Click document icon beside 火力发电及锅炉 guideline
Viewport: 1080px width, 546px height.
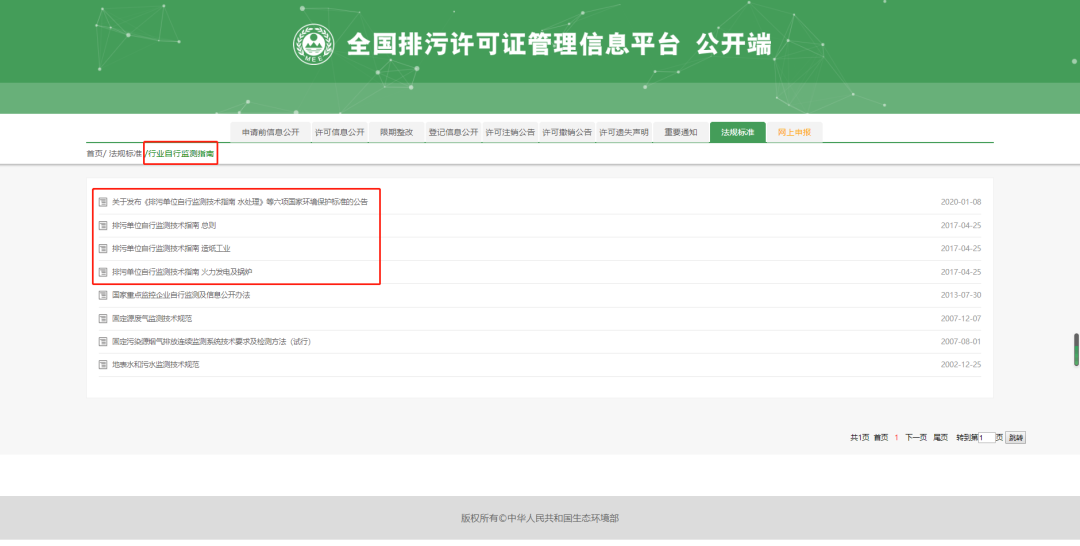[103, 271]
